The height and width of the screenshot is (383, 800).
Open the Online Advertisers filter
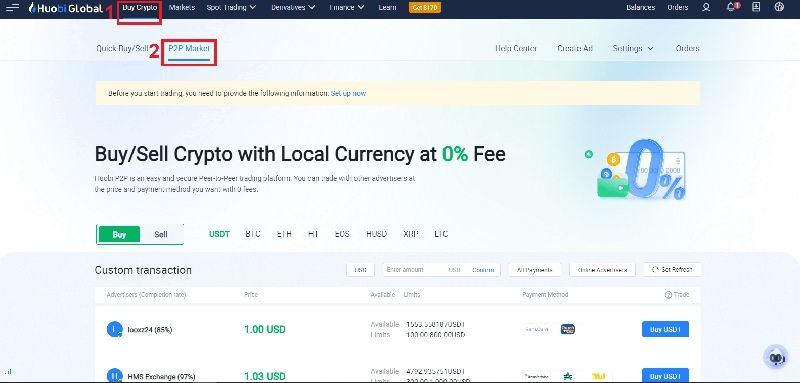coord(603,270)
